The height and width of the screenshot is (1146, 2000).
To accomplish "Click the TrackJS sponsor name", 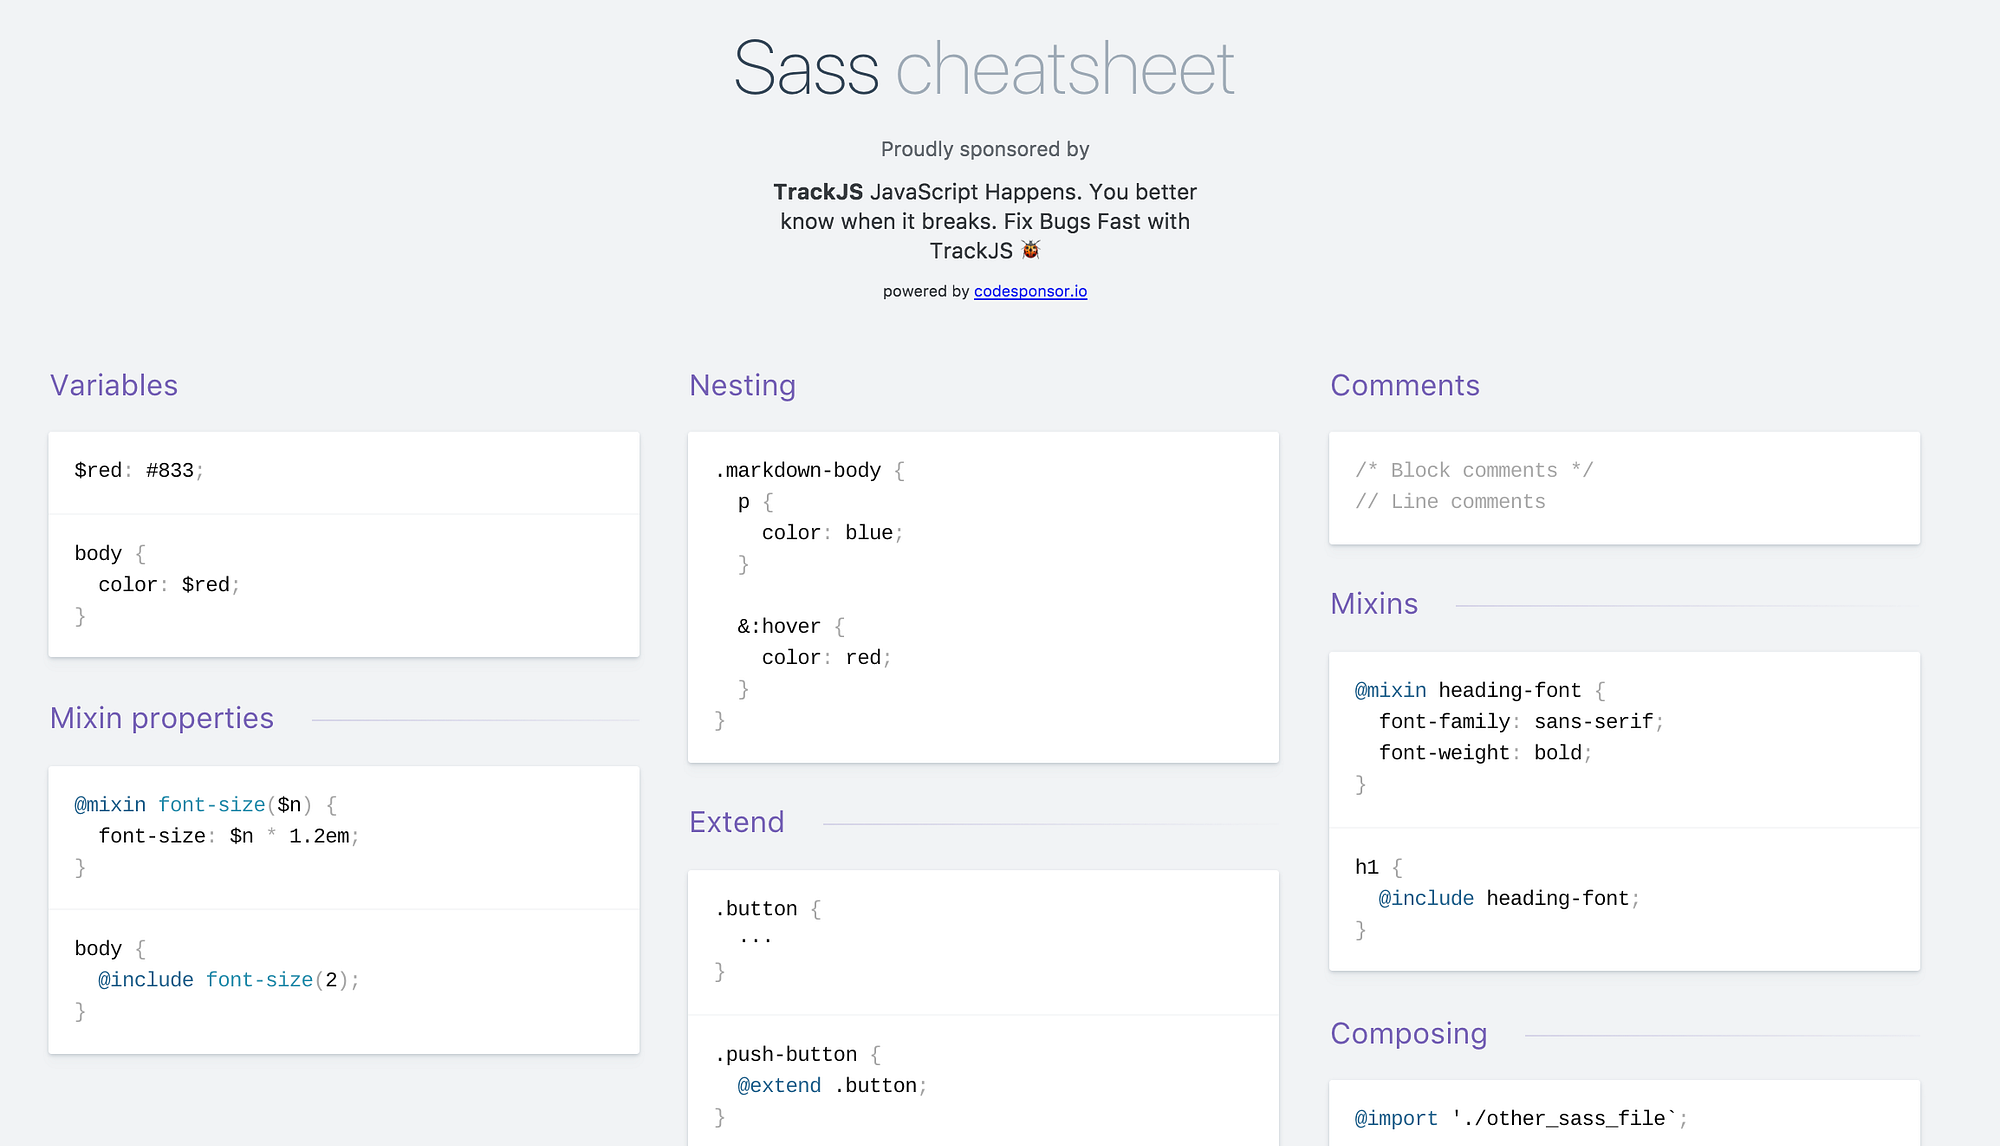I will click(818, 191).
